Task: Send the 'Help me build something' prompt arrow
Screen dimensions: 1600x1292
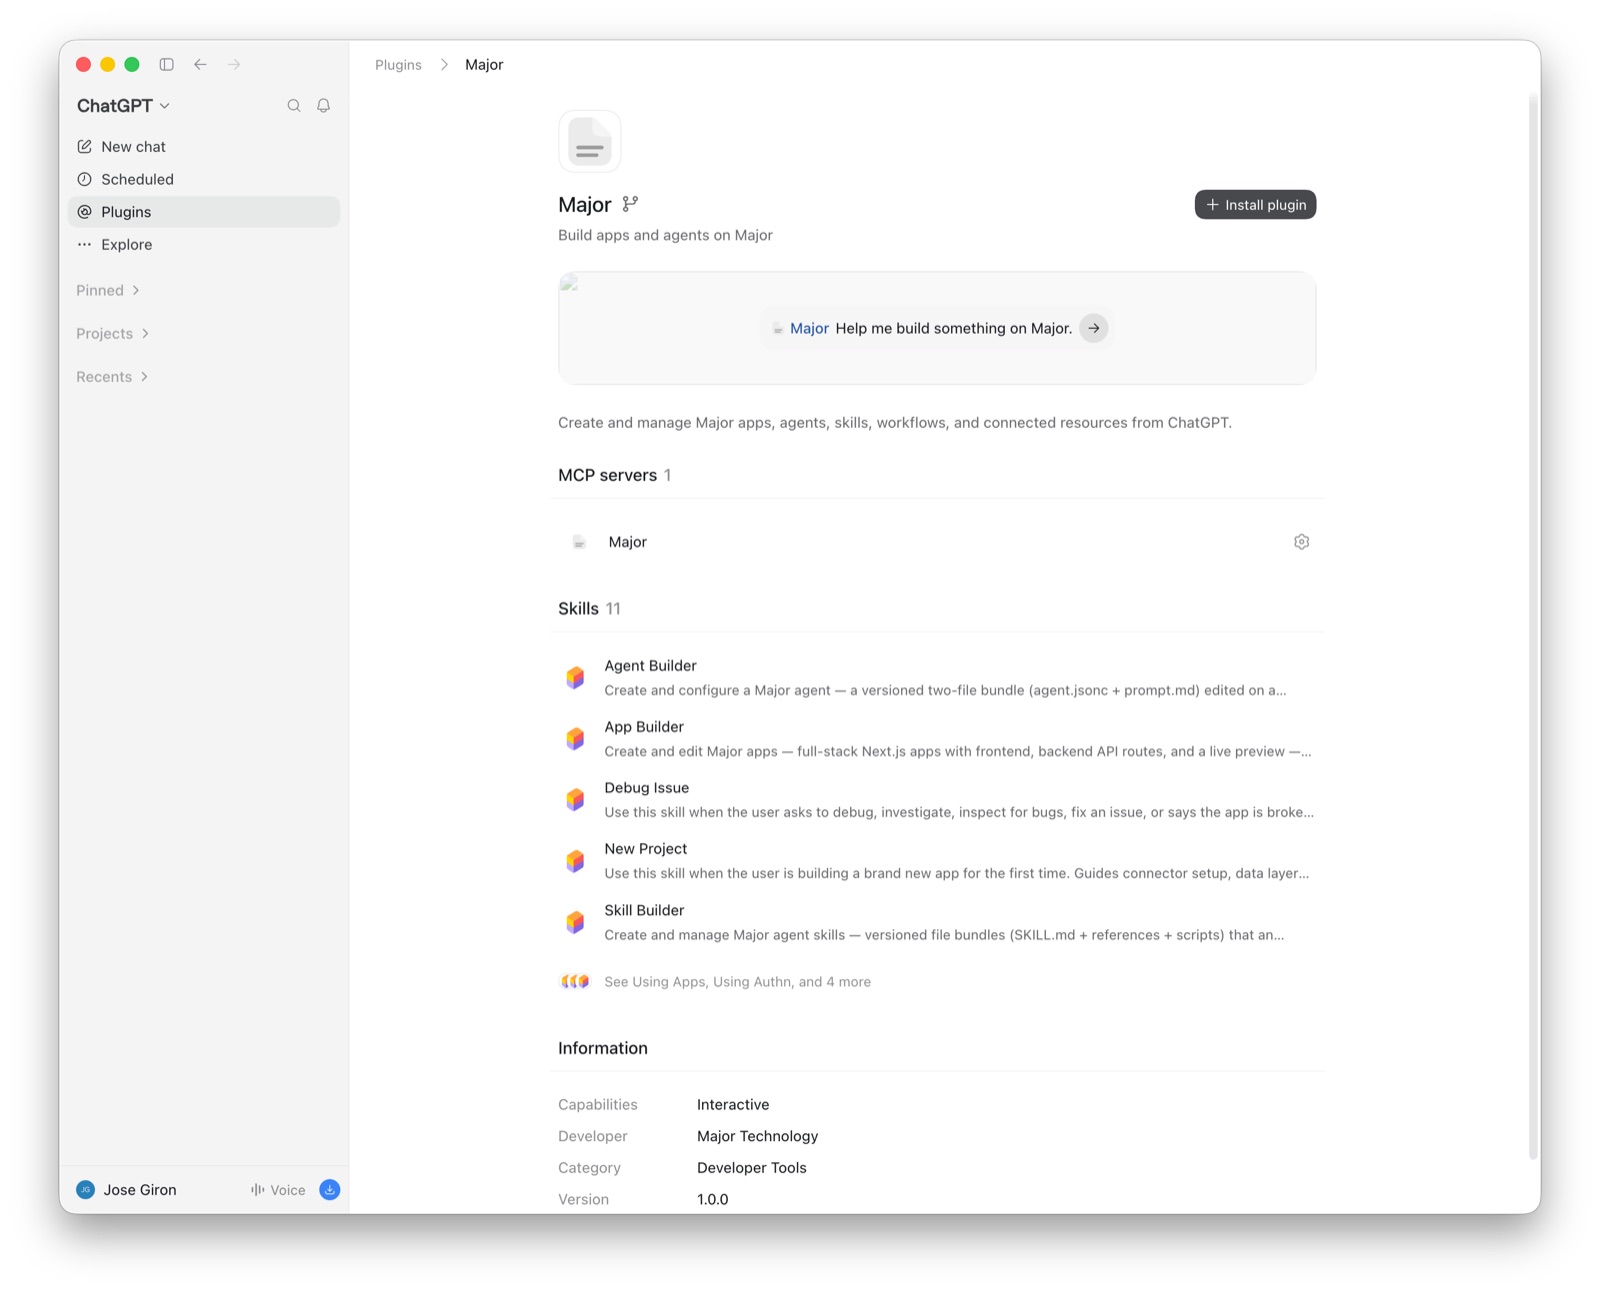Action: coord(1094,328)
